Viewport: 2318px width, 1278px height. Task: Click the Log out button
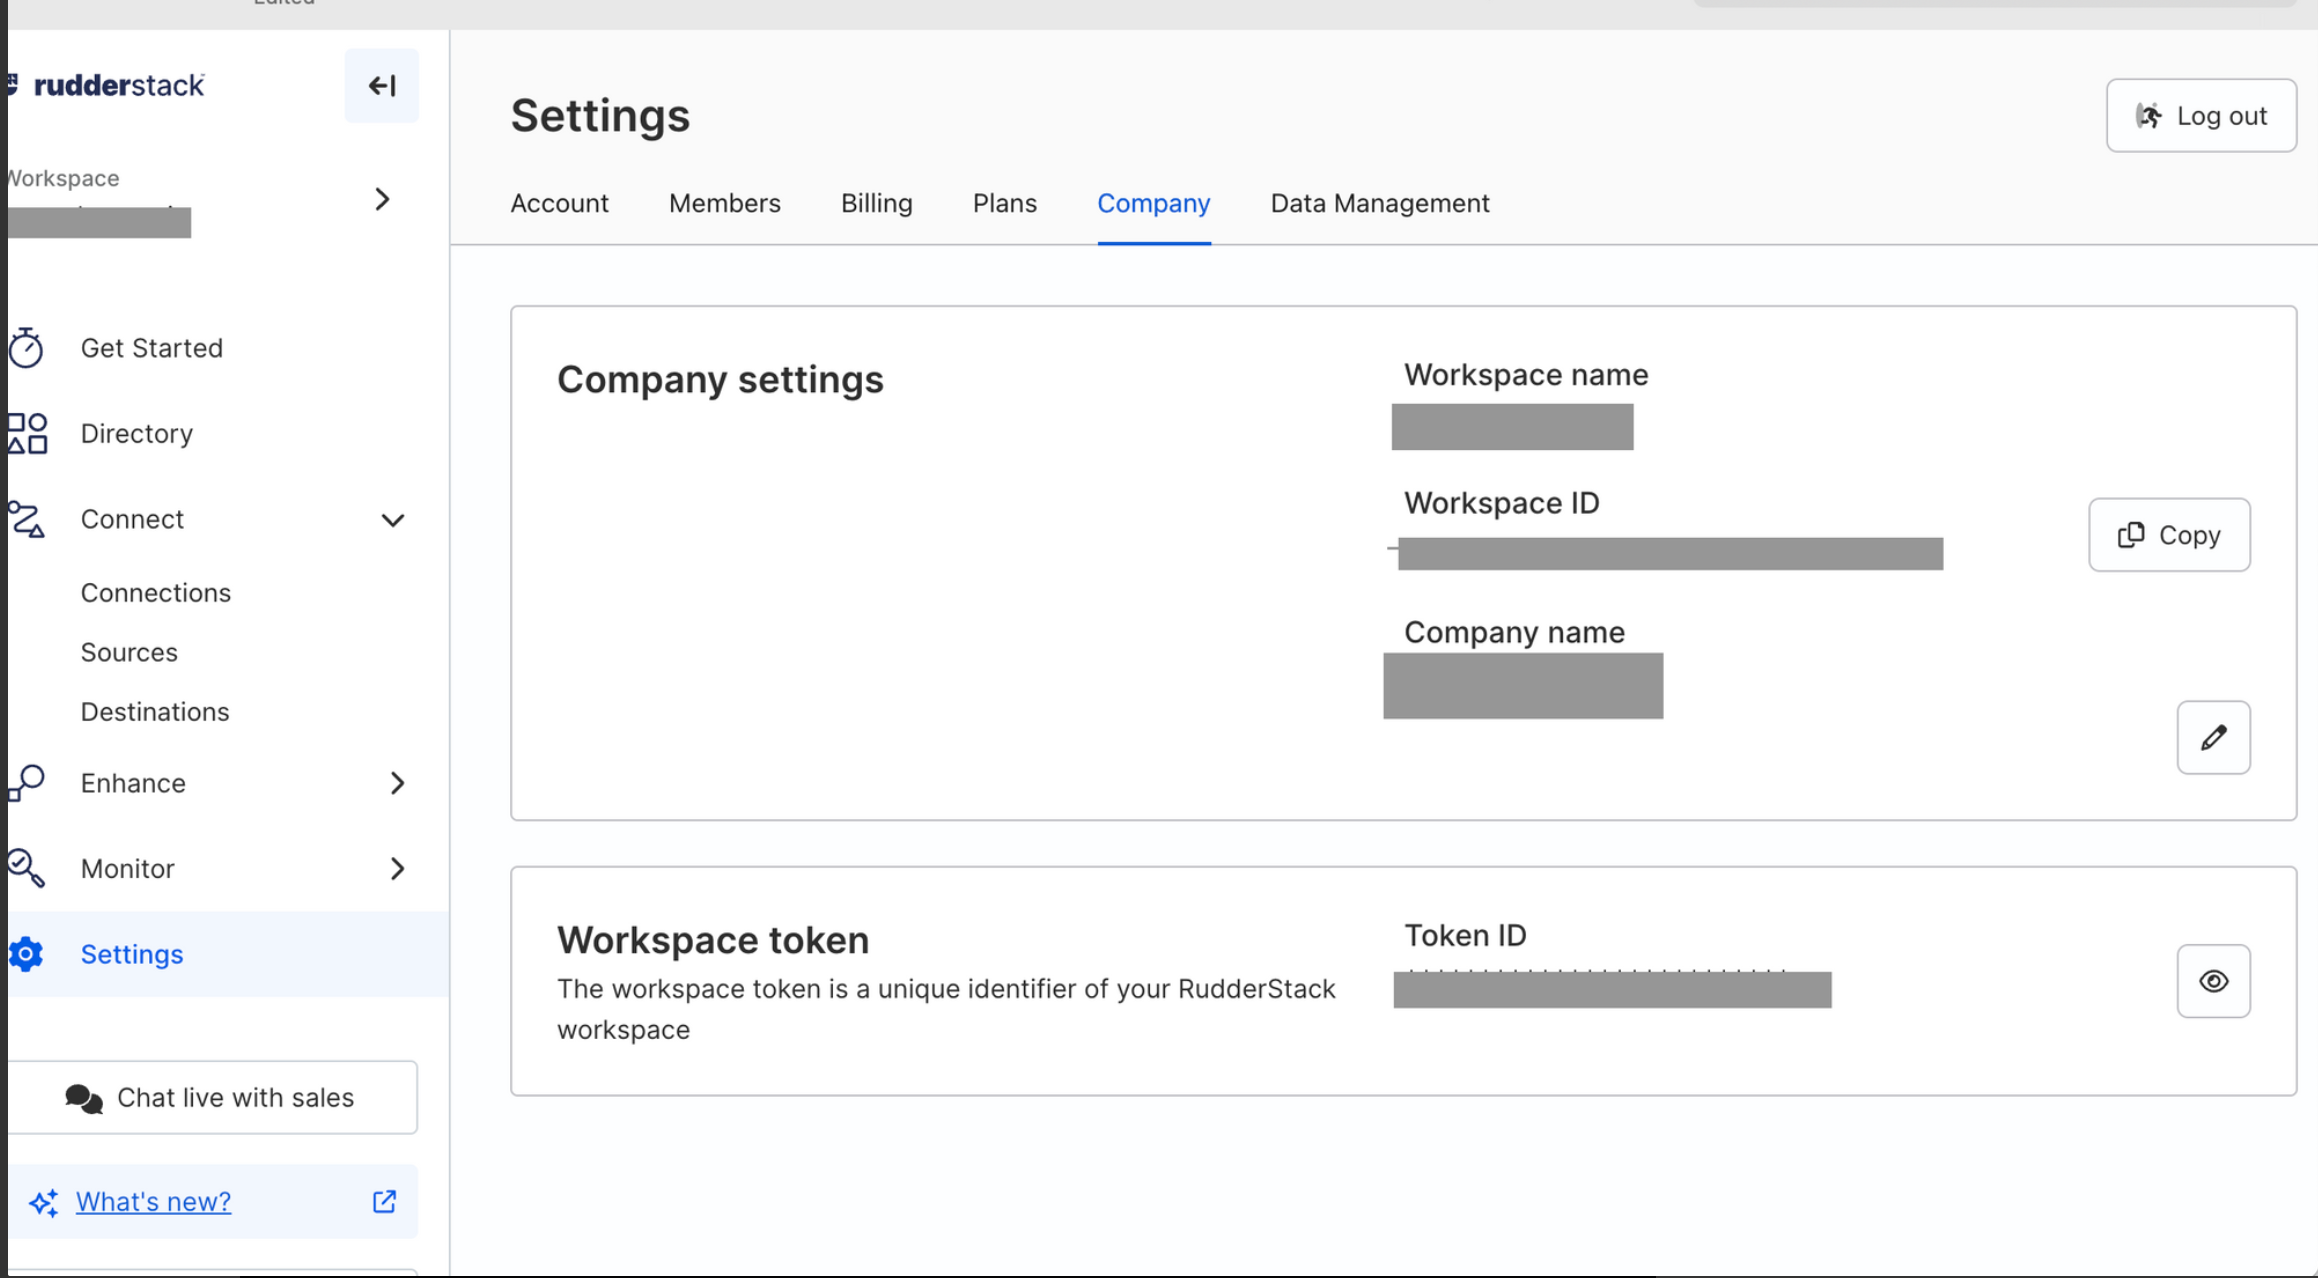(2200, 116)
